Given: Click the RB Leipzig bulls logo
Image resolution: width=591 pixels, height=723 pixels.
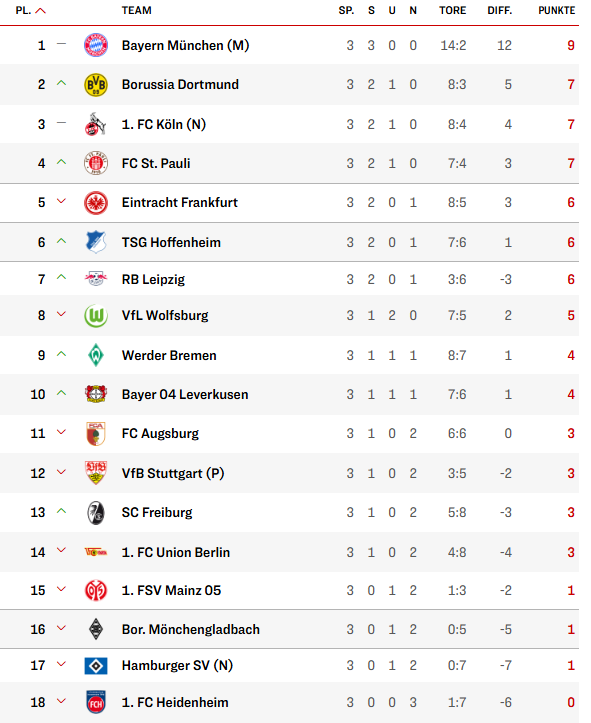Looking at the screenshot, I should (x=96, y=279).
